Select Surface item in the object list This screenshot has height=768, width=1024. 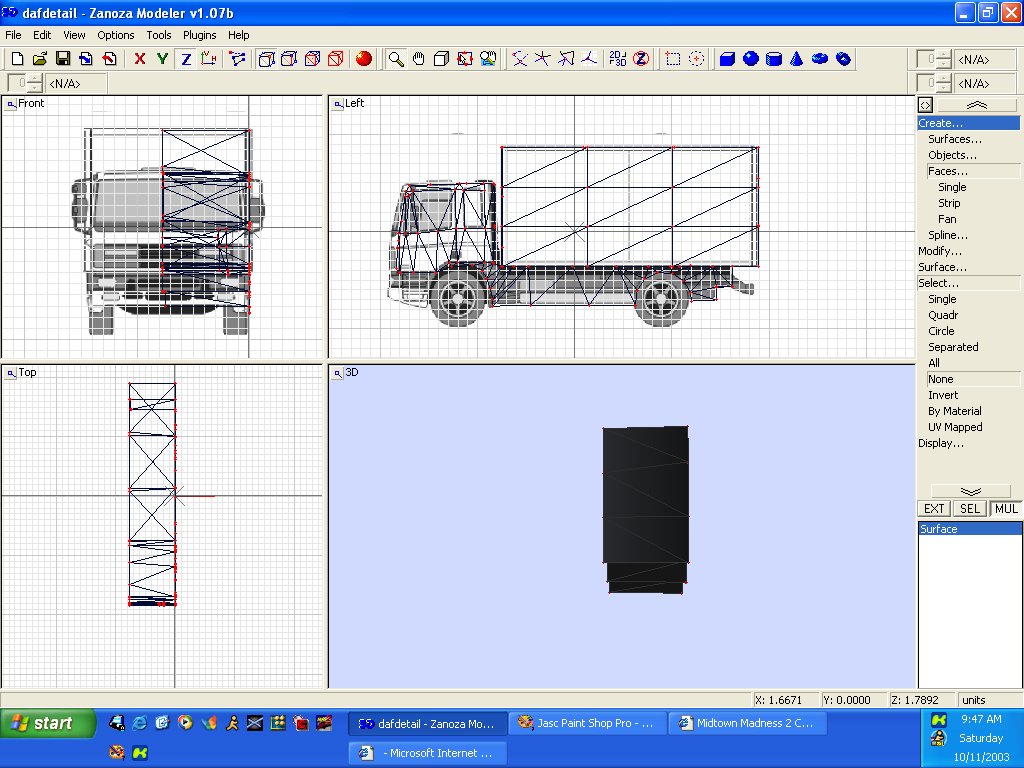point(939,529)
